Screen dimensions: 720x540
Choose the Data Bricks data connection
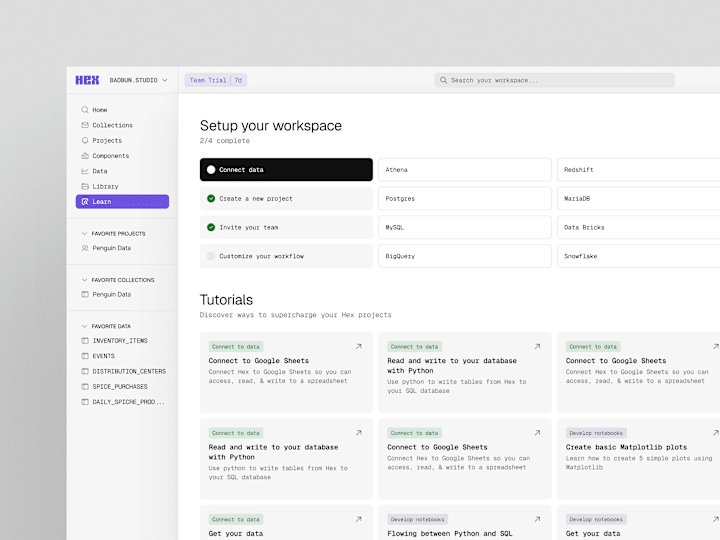[639, 227]
